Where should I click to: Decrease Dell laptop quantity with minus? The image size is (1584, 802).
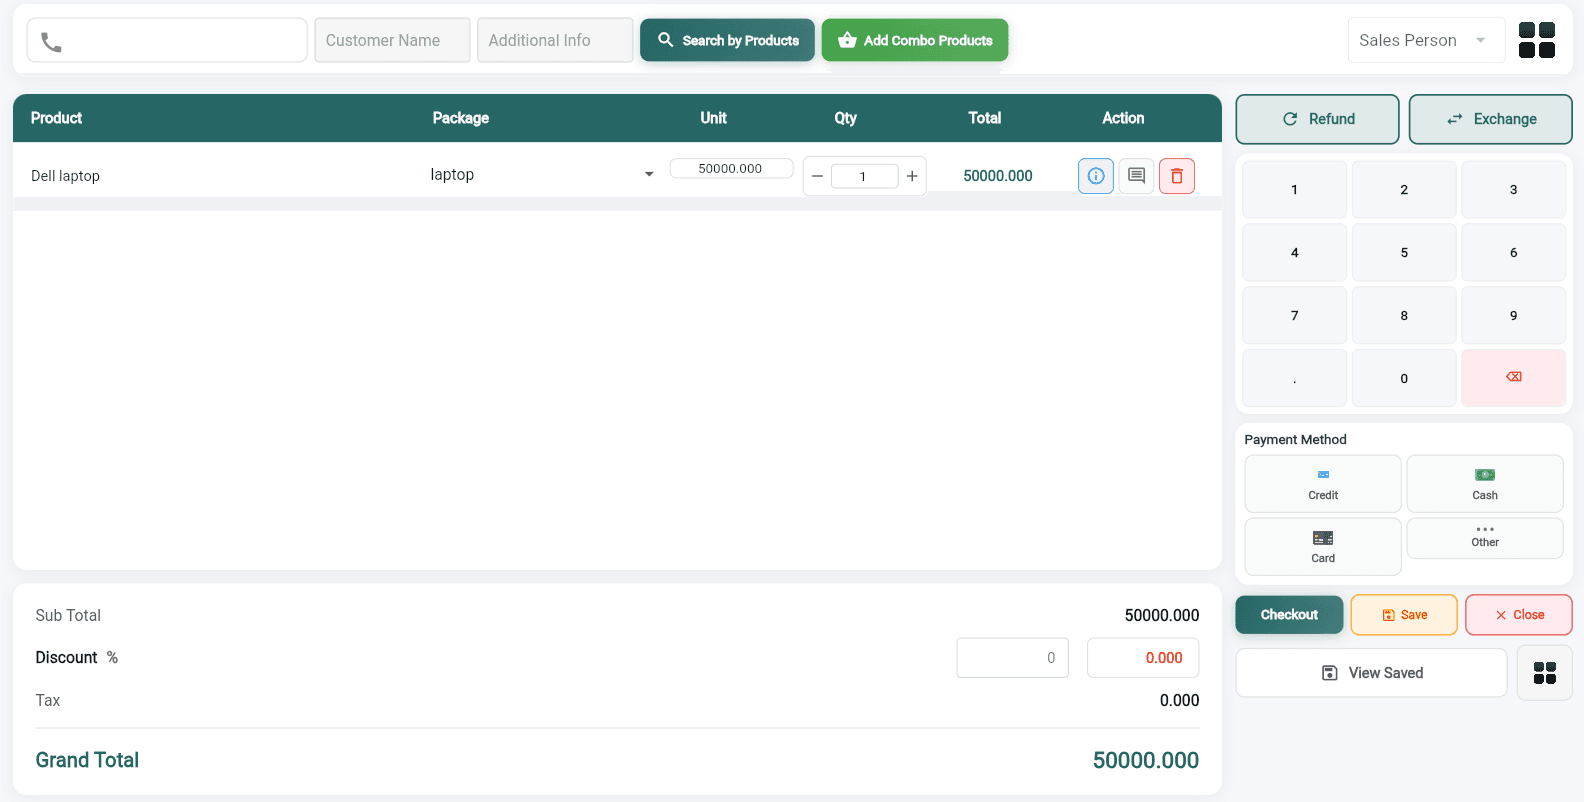[x=817, y=176]
